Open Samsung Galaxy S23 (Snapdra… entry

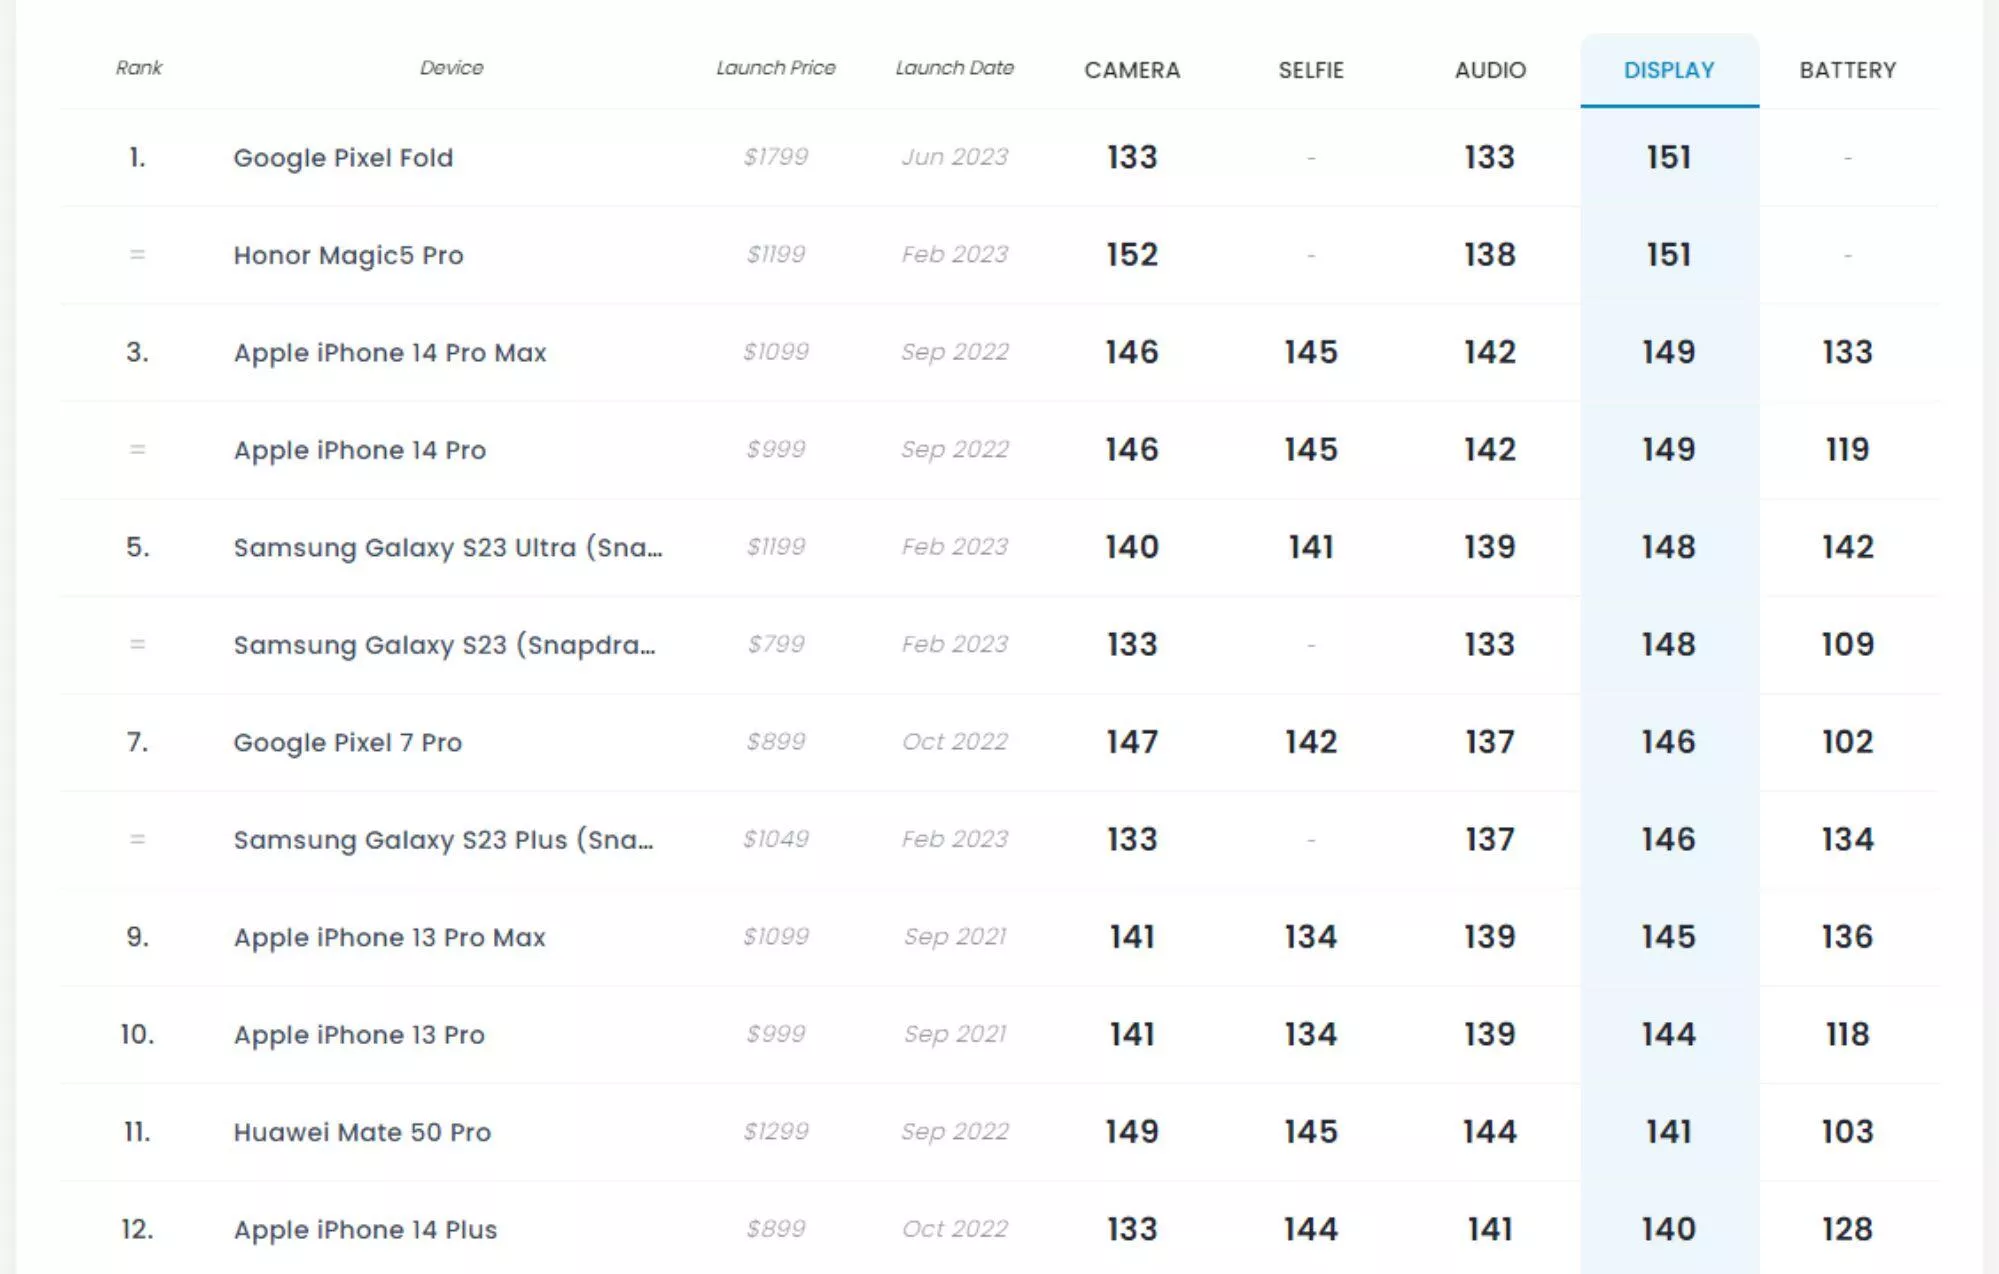(x=445, y=645)
